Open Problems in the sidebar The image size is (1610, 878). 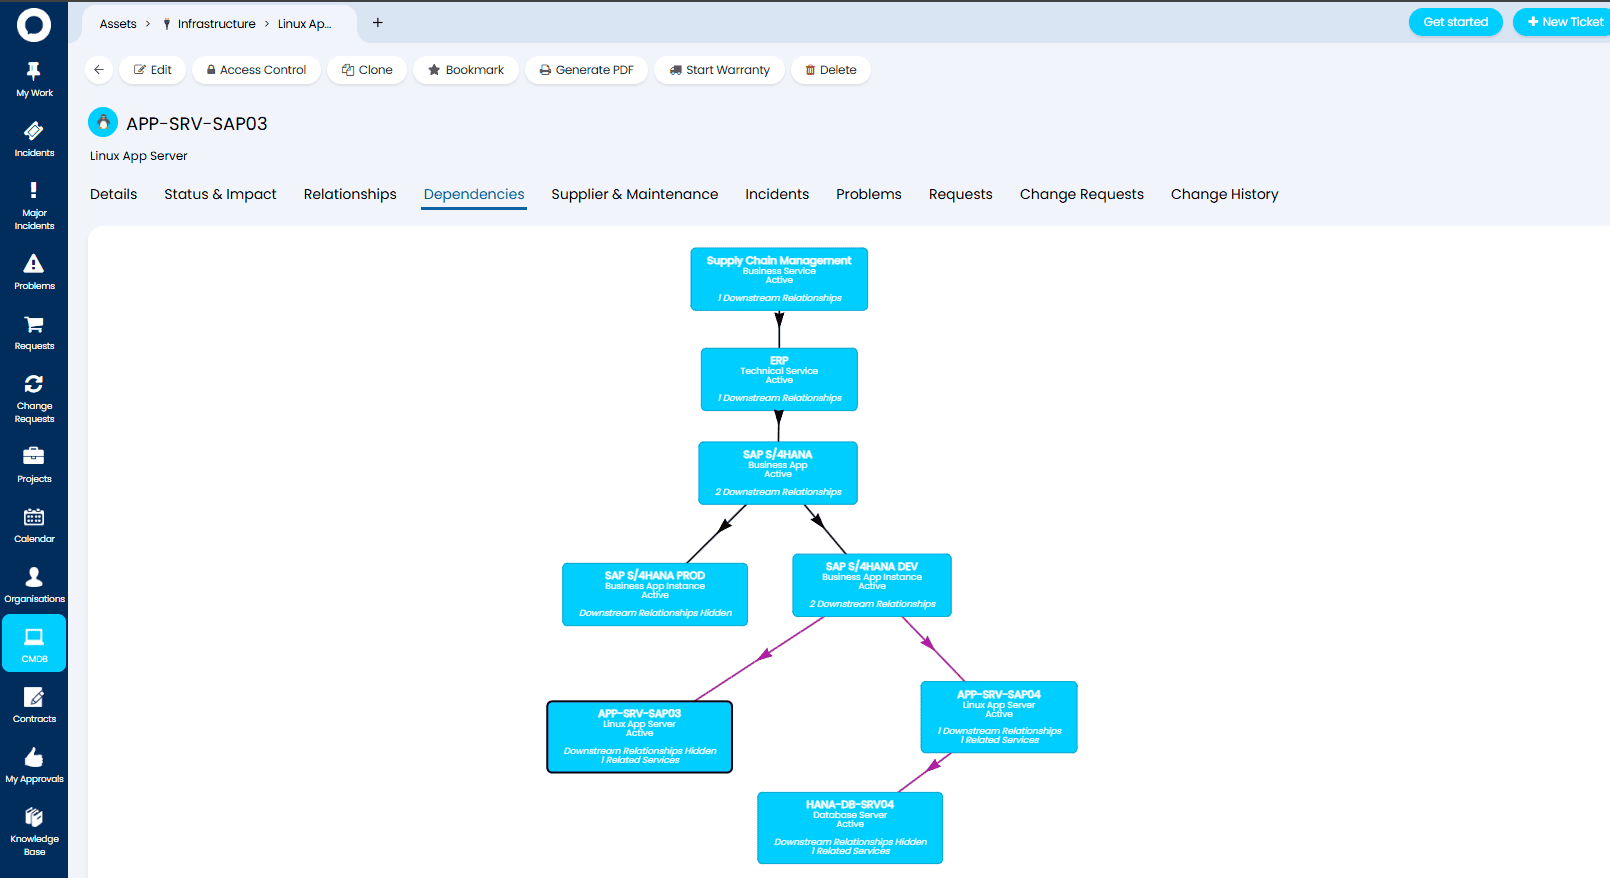[34, 272]
